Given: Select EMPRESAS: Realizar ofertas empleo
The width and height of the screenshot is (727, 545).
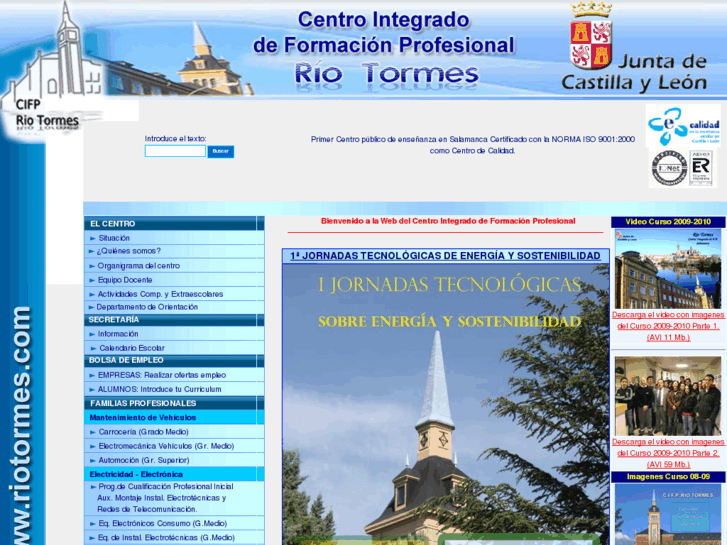Looking at the screenshot, I should tap(162, 375).
